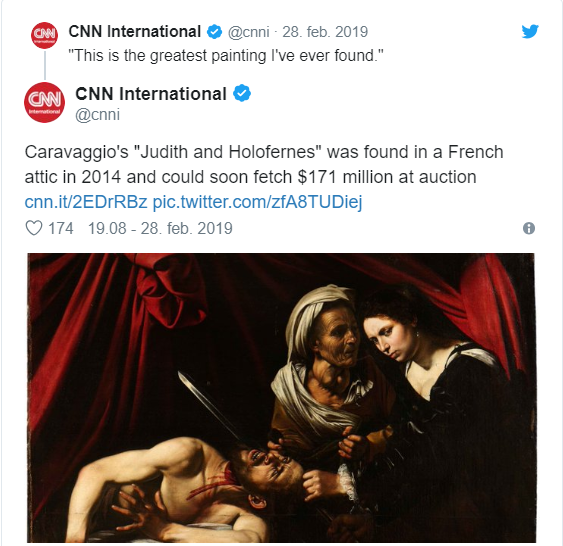The height and width of the screenshot is (546, 563).
Task: Click the 174 likes count
Action: (61, 229)
